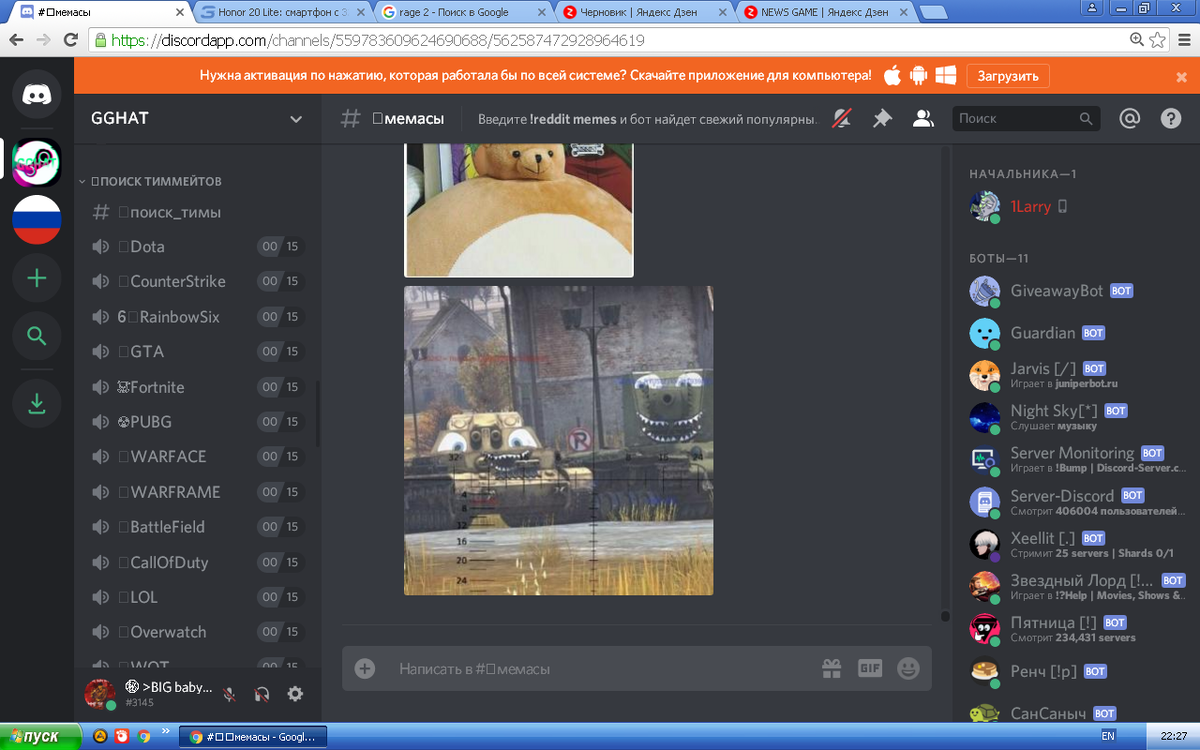Open Xeellit bot member profile
Screen dimensions: 1200x750
pyautogui.click(x=1075, y=543)
